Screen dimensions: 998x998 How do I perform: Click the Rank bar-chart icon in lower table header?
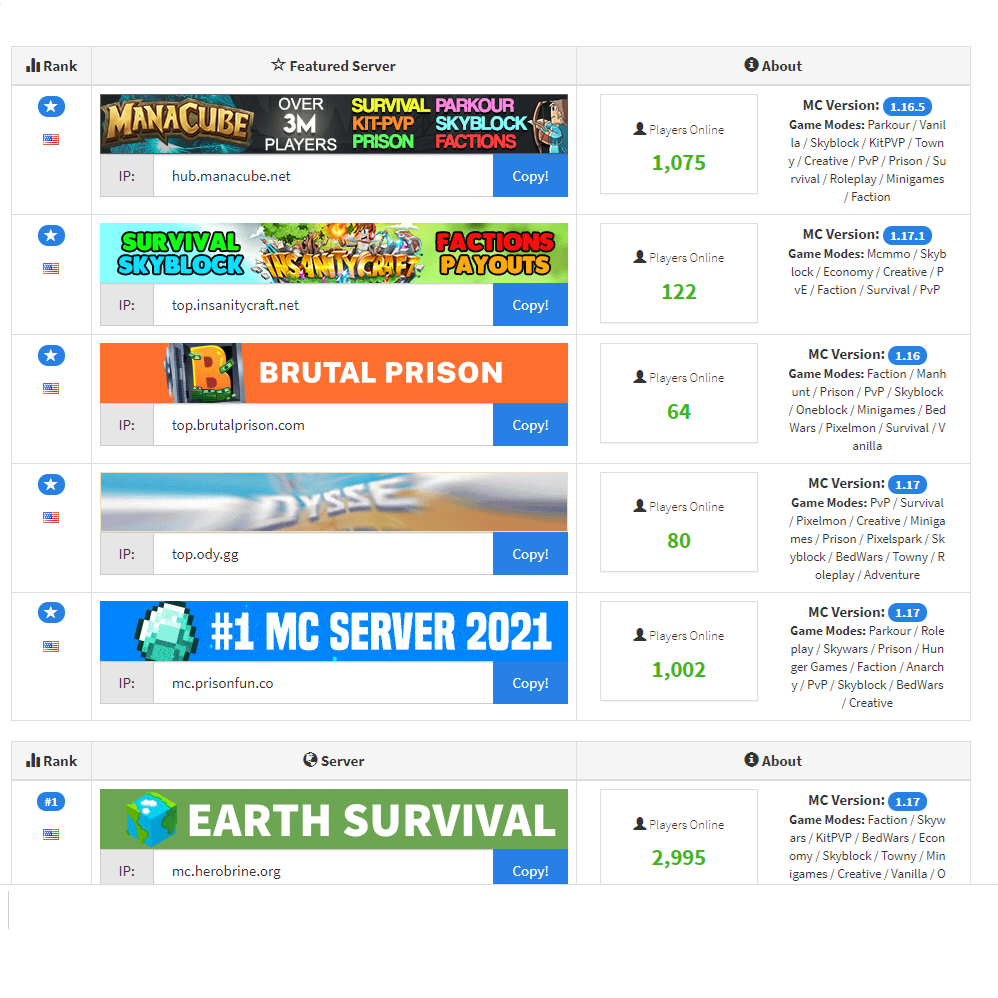33,760
